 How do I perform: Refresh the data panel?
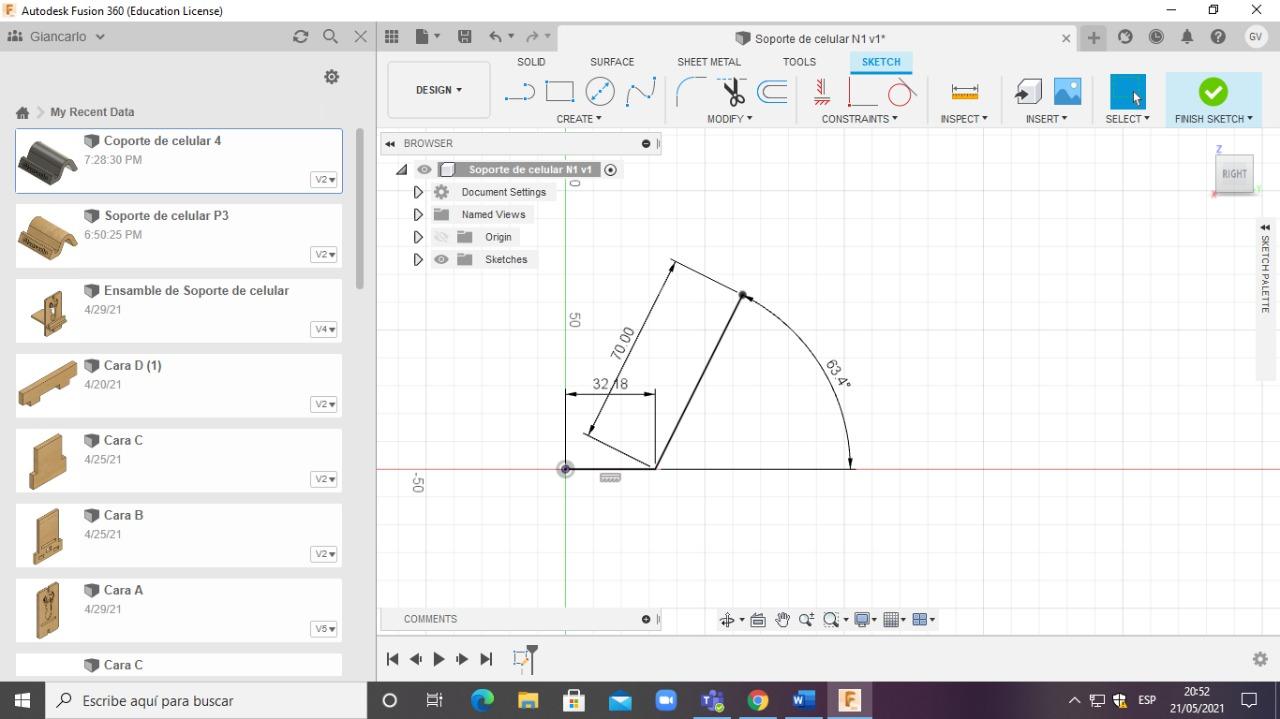300,36
